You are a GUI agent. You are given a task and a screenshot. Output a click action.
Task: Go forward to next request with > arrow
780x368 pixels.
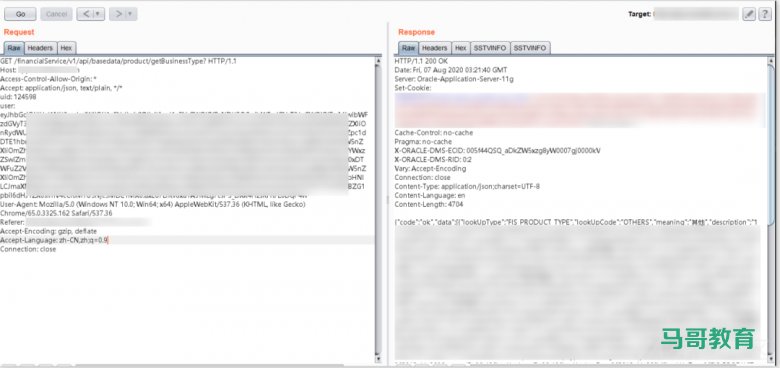pyautogui.click(x=118, y=14)
